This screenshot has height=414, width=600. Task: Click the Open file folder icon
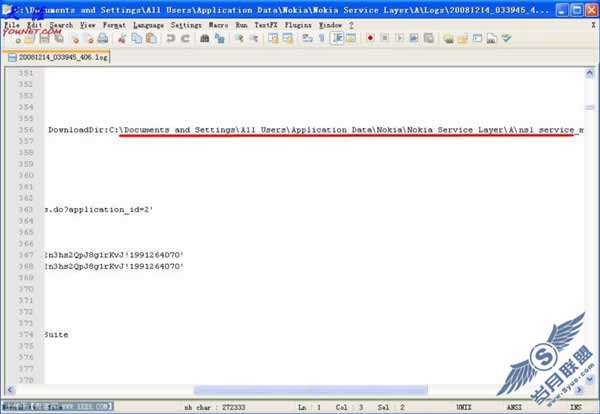click(30, 39)
